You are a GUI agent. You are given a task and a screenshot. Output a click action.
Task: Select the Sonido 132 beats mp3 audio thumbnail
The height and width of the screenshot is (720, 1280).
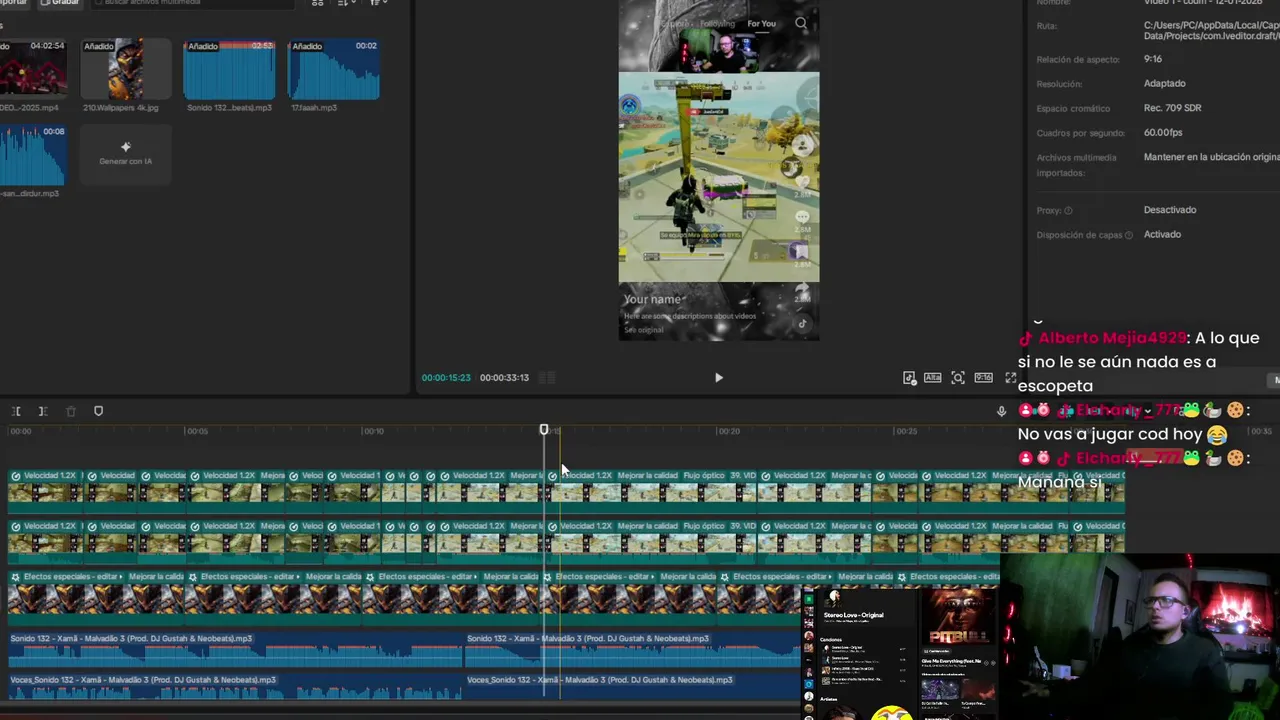tap(229, 69)
